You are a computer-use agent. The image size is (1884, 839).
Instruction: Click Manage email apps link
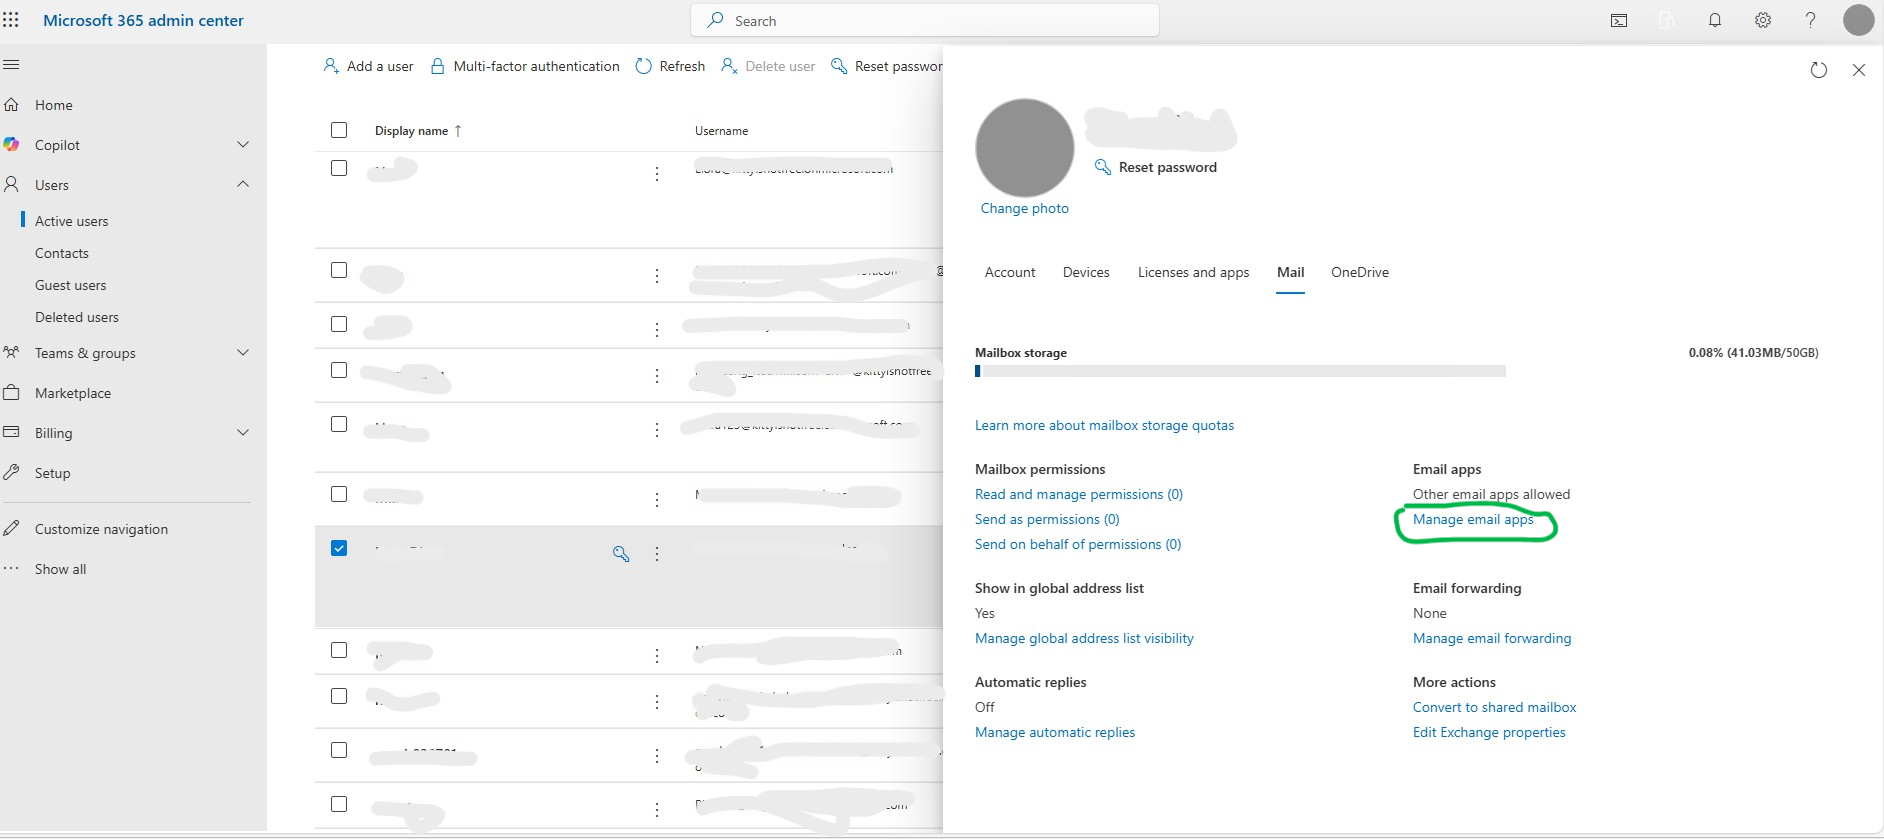1473,519
